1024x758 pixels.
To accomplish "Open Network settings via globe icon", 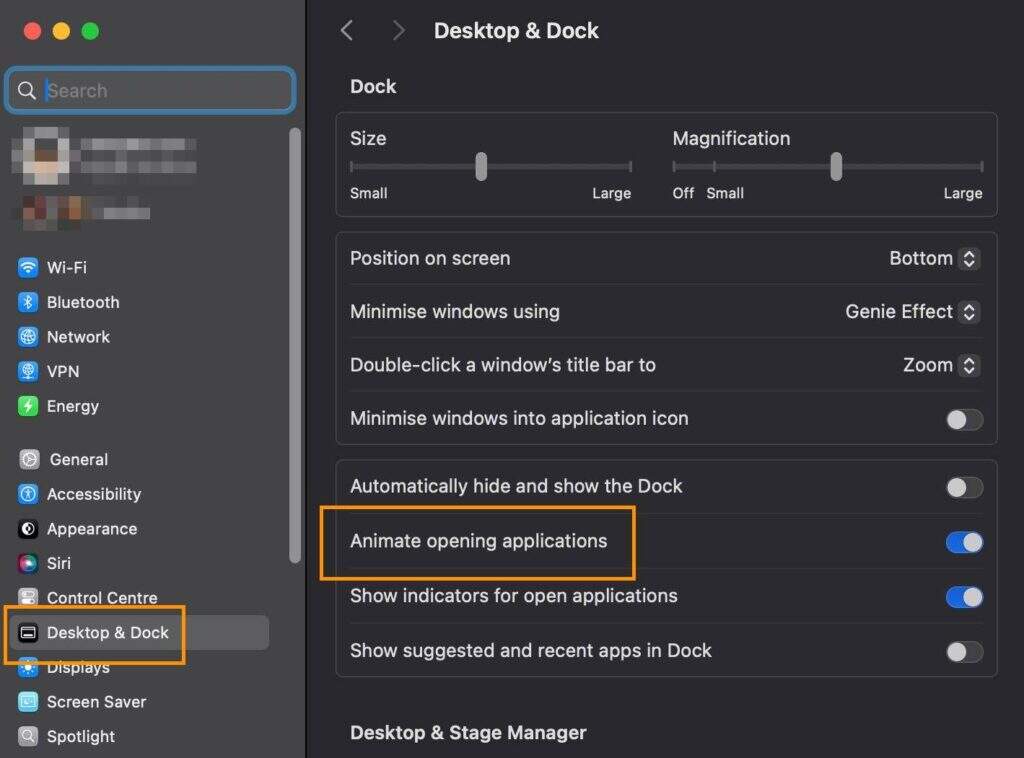I will 28,337.
